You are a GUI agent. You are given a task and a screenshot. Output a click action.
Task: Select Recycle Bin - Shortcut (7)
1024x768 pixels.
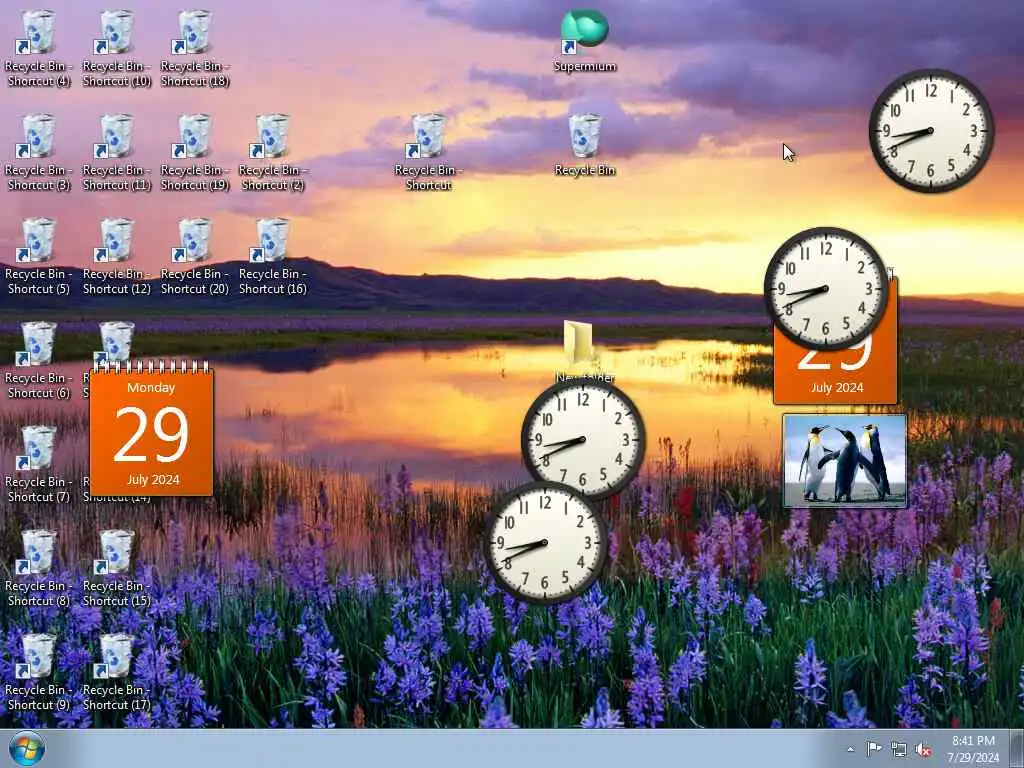38,464
